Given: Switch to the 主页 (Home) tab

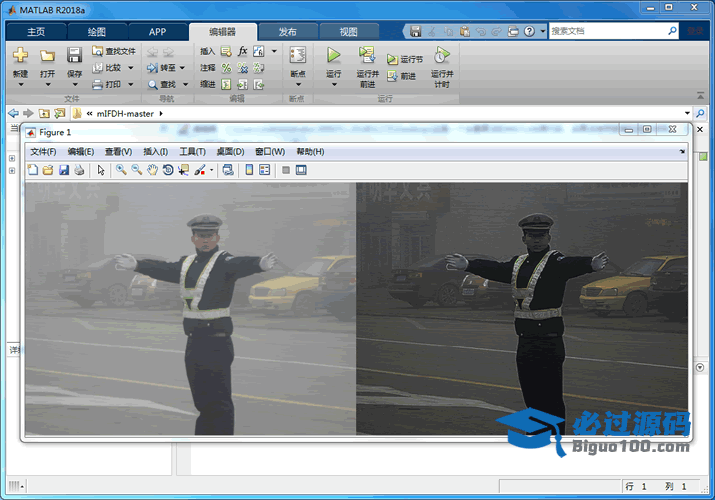Looking at the screenshot, I should pyautogui.click(x=36, y=32).
